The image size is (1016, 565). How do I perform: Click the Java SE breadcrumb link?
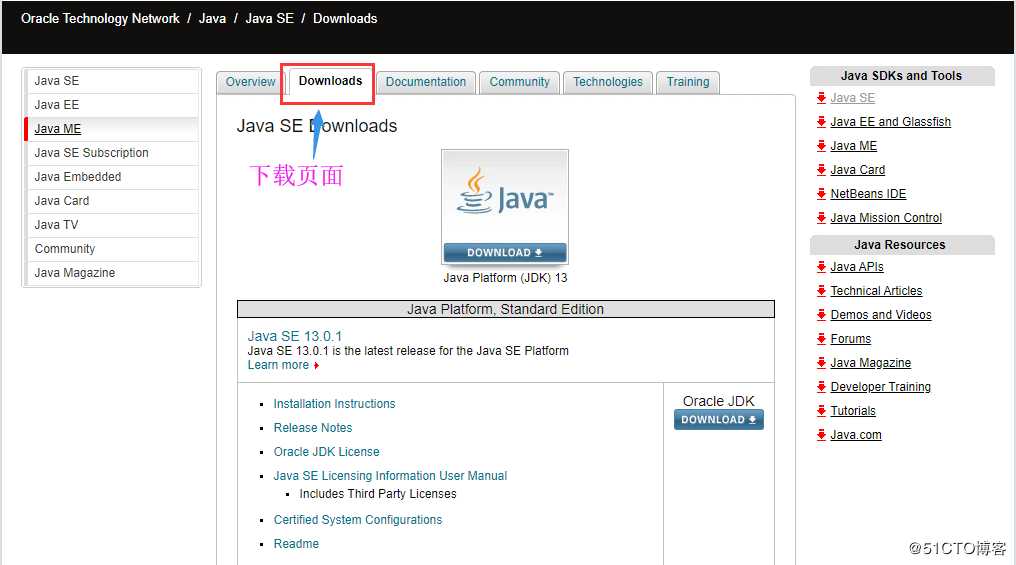270,19
